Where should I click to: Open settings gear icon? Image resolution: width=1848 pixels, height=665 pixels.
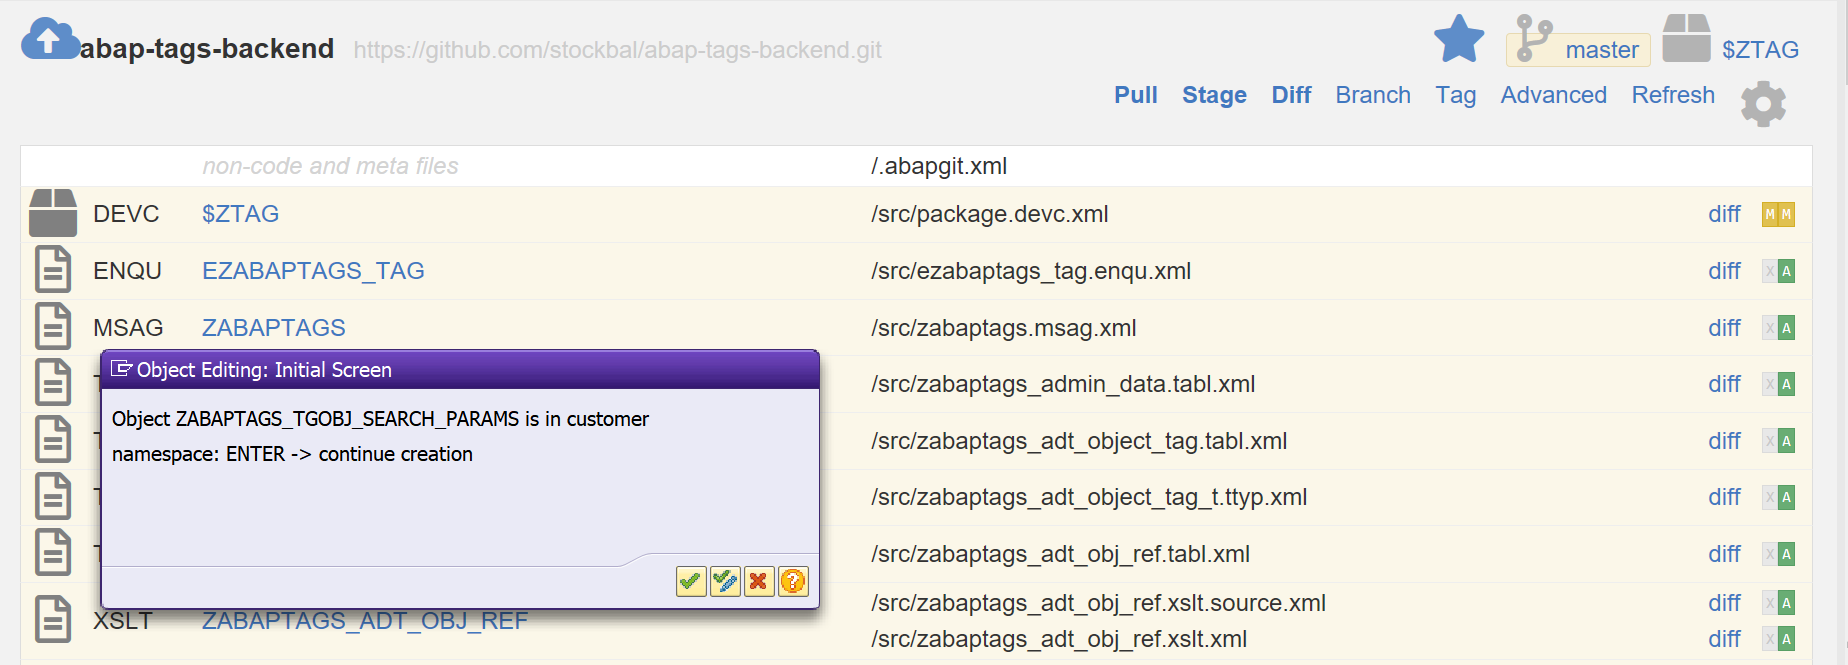pyautogui.click(x=1763, y=104)
